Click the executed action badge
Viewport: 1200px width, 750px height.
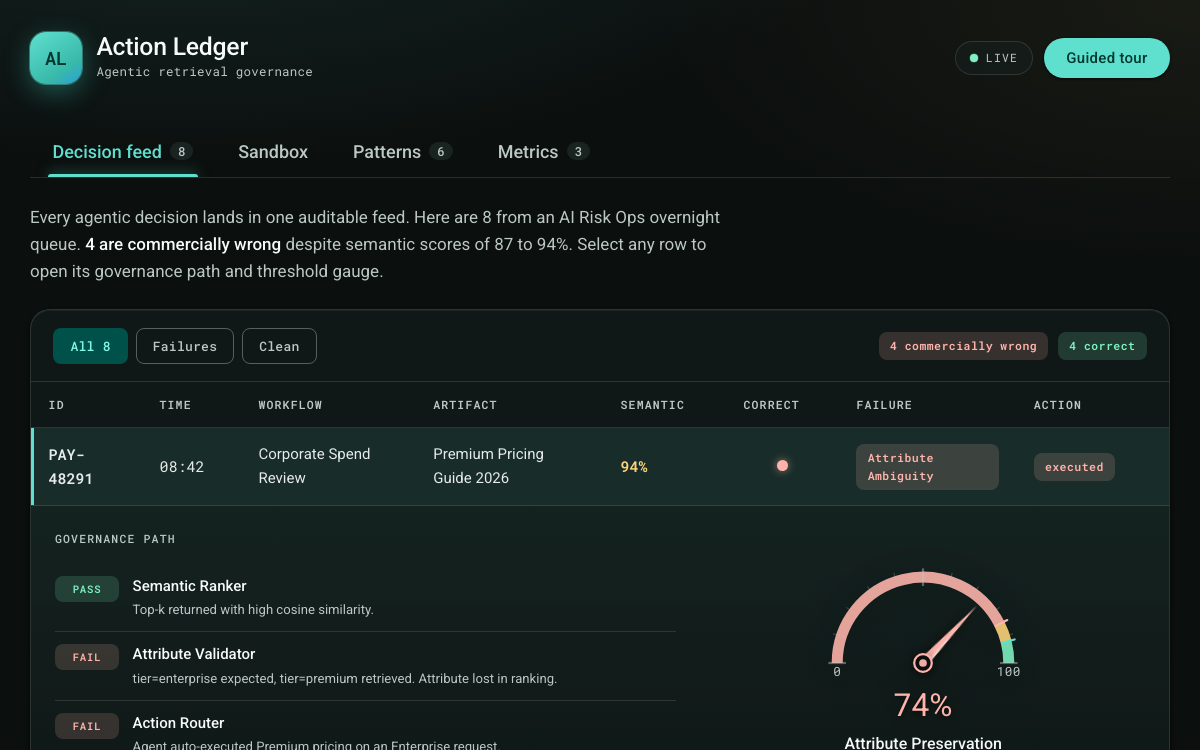(1074, 467)
